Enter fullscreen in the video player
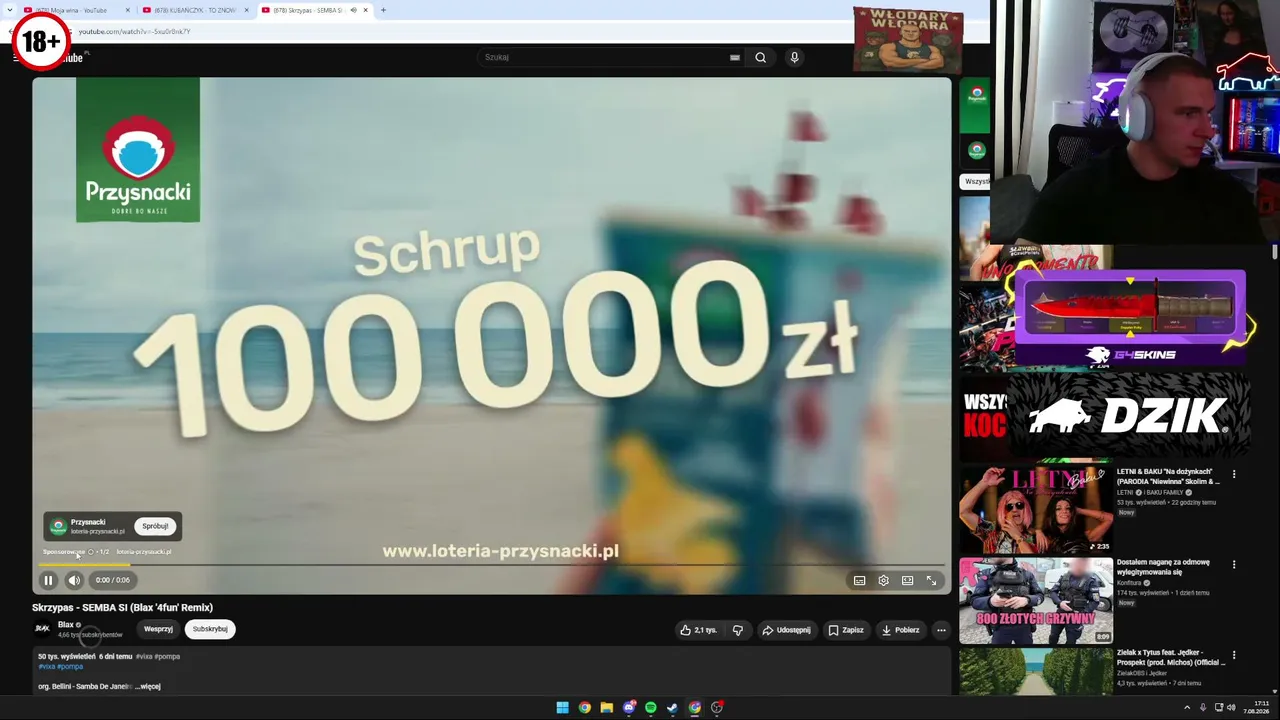This screenshot has height=720, width=1280. pos(931,580)
